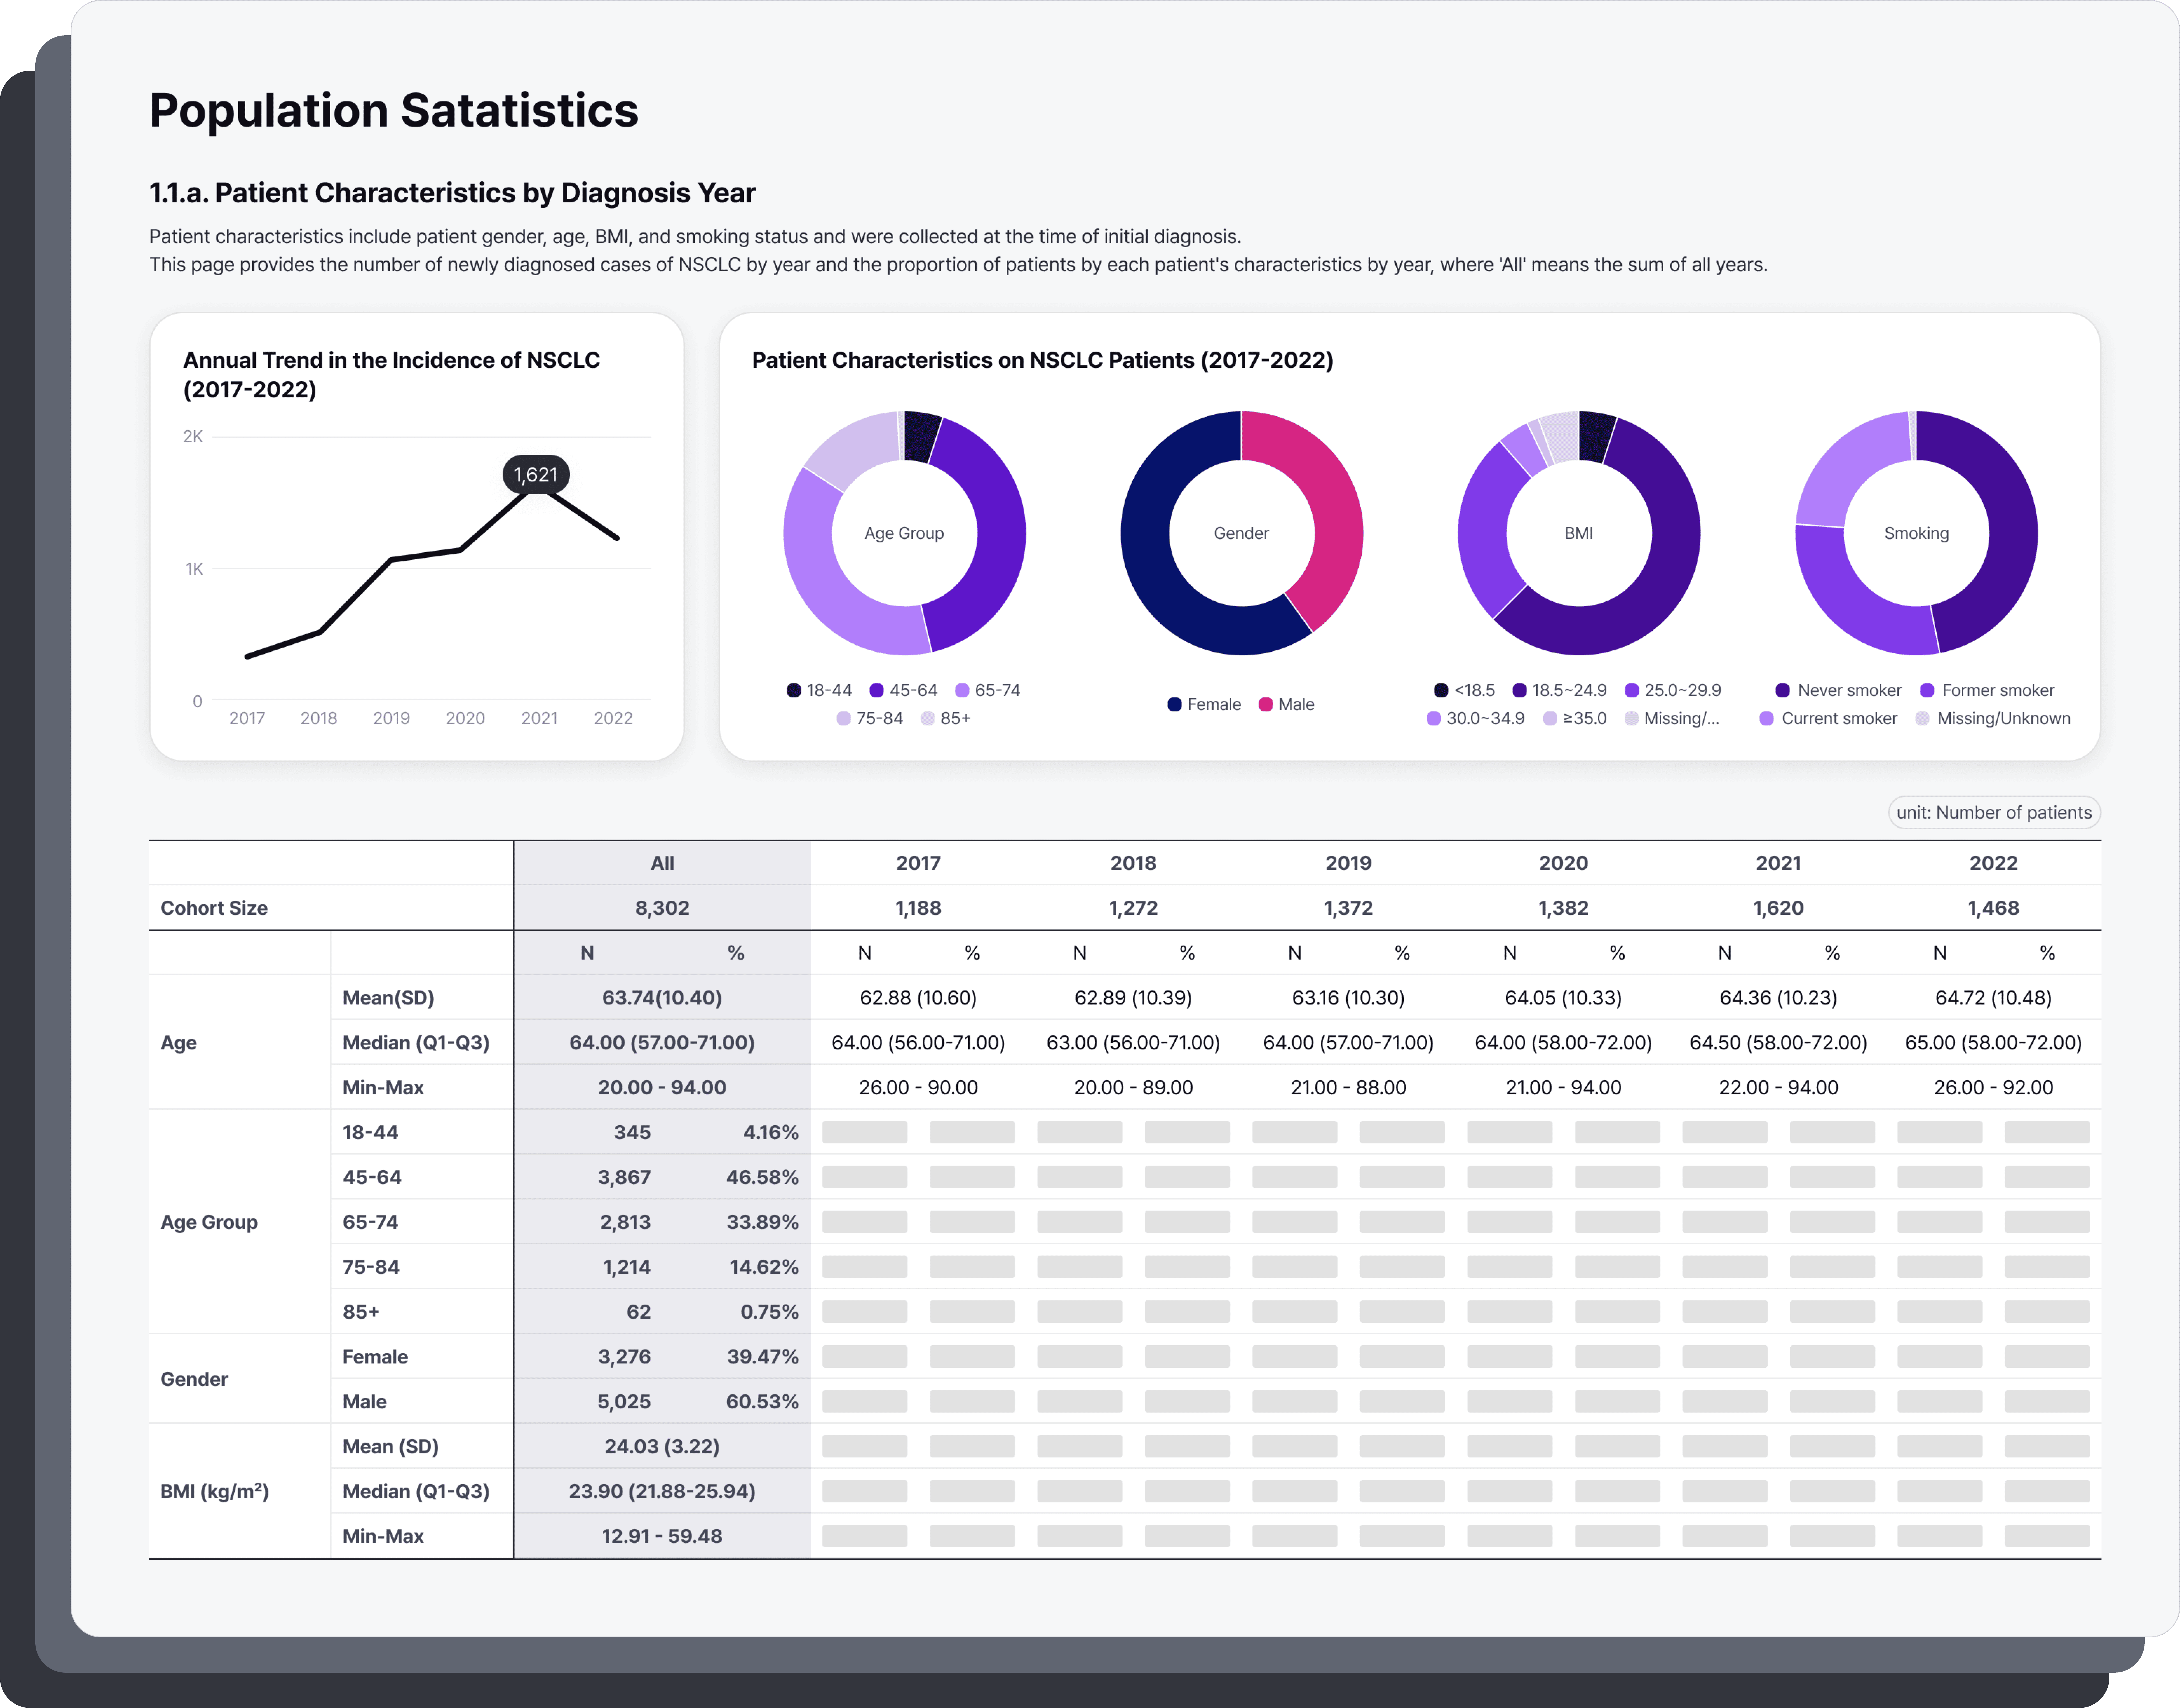Viewport: 2180px width, 1708px height.
Task: Click the Age Group donut chart center
Action: (904, 533)
